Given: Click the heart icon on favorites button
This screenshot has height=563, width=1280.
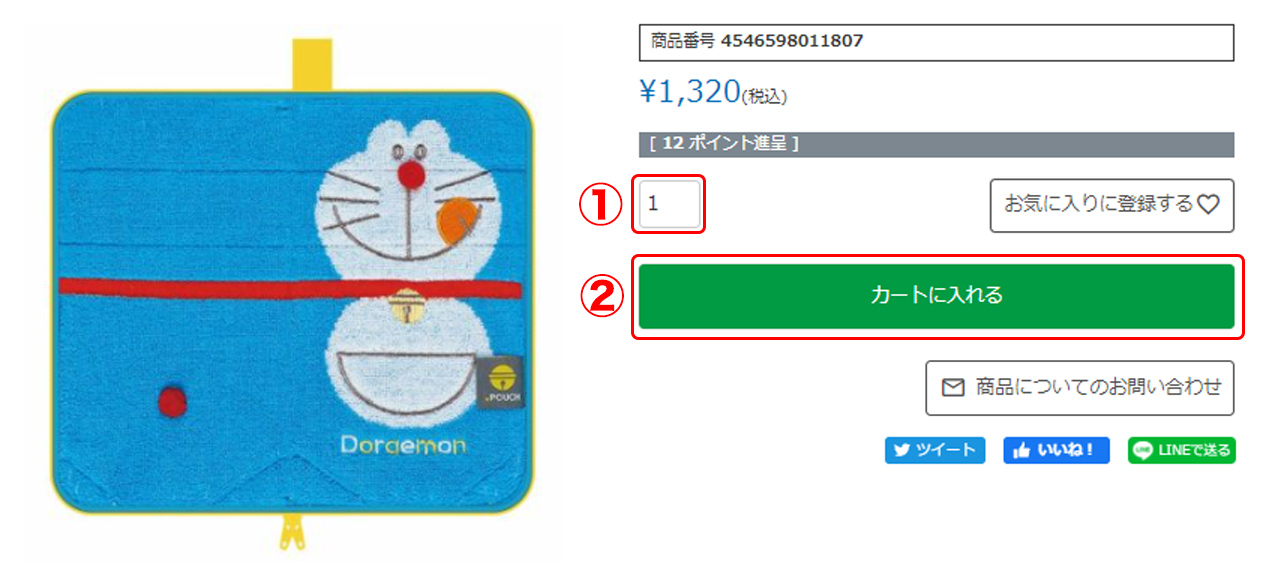Looking at the screenshot, I should pos(1208,205).
